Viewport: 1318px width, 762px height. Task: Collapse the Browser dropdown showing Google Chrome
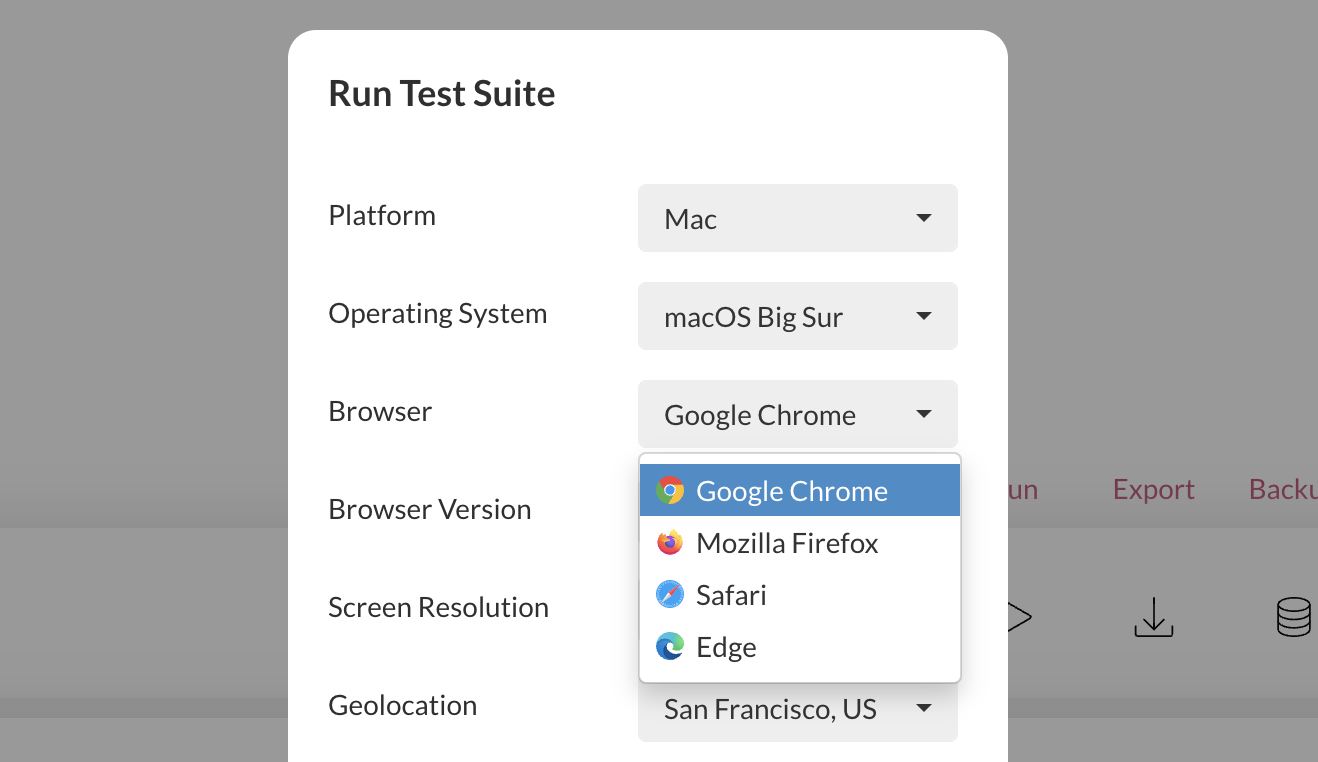click(798, 414)
